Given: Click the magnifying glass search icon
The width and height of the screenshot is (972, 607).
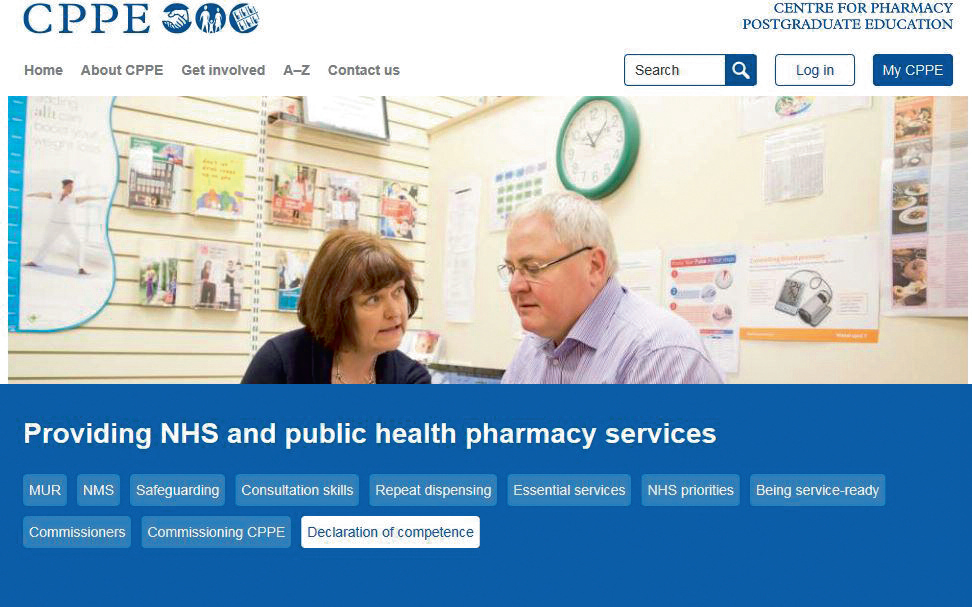Looking at the screenshot, I should click(x=741, y=70).
